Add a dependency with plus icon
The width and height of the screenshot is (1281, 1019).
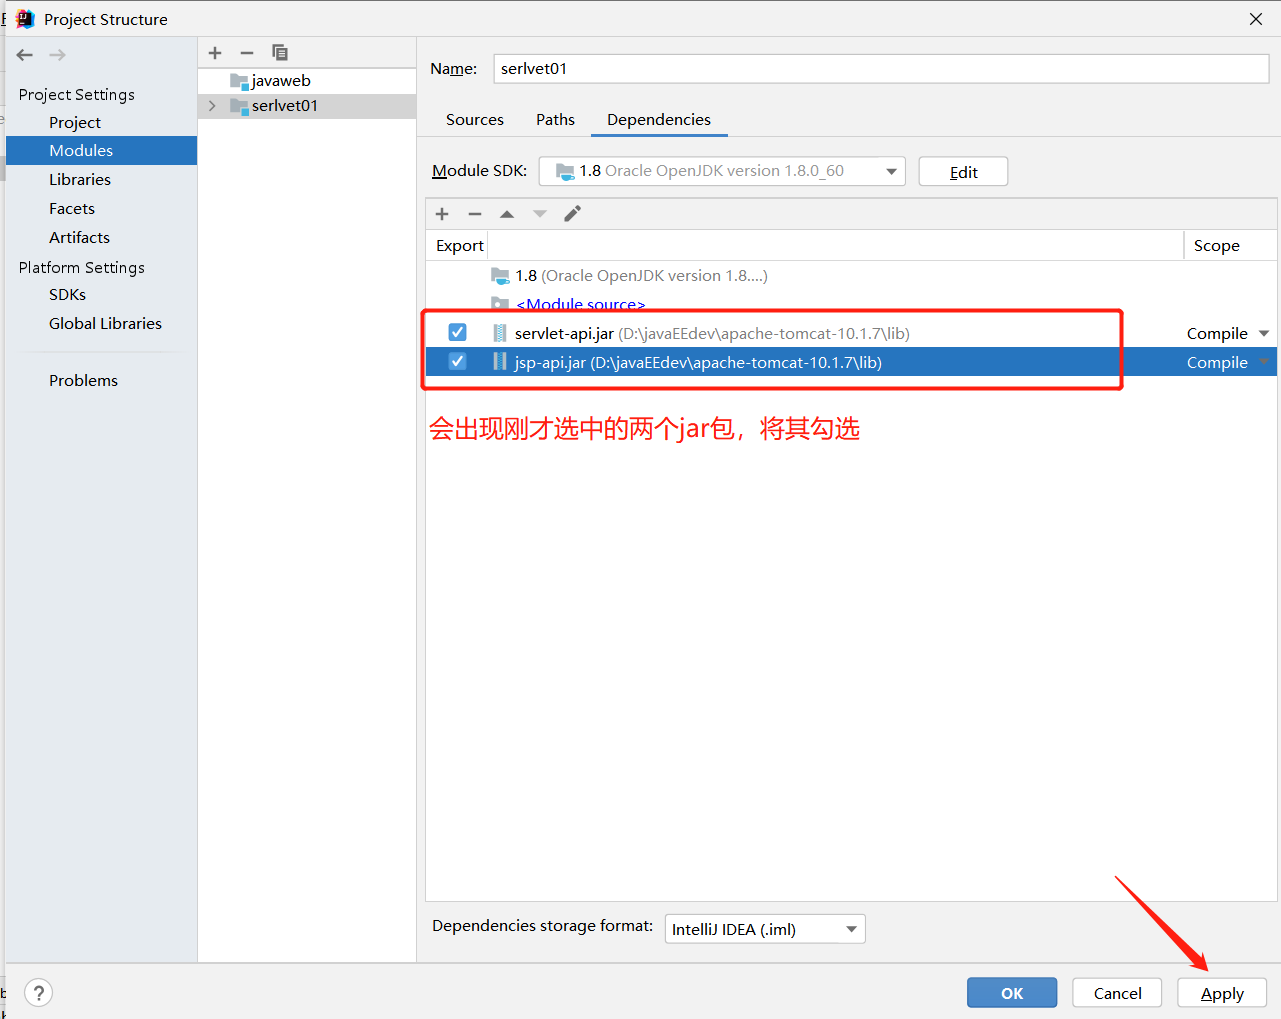click(442, 214)
